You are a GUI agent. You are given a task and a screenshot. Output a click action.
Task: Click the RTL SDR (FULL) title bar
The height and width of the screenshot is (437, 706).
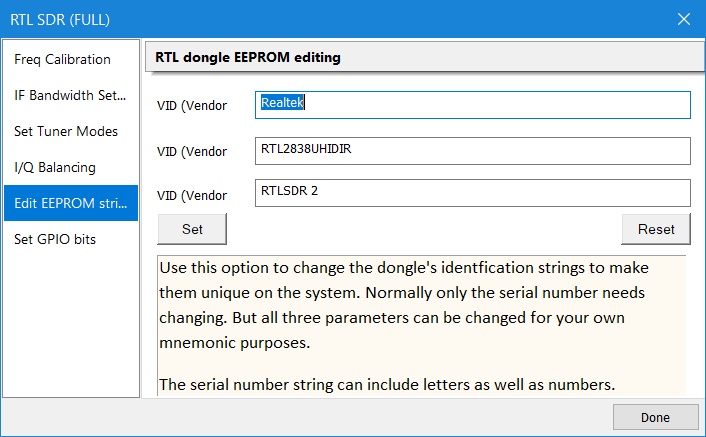click(x=300, y=19)
